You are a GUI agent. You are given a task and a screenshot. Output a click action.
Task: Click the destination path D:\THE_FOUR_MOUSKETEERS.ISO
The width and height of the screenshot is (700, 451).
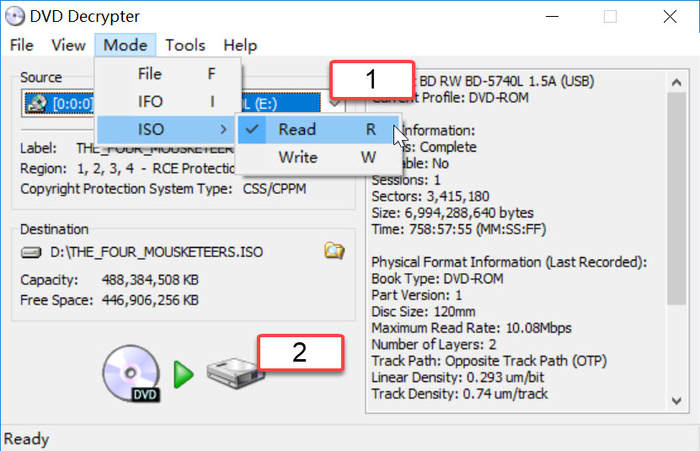157,252
